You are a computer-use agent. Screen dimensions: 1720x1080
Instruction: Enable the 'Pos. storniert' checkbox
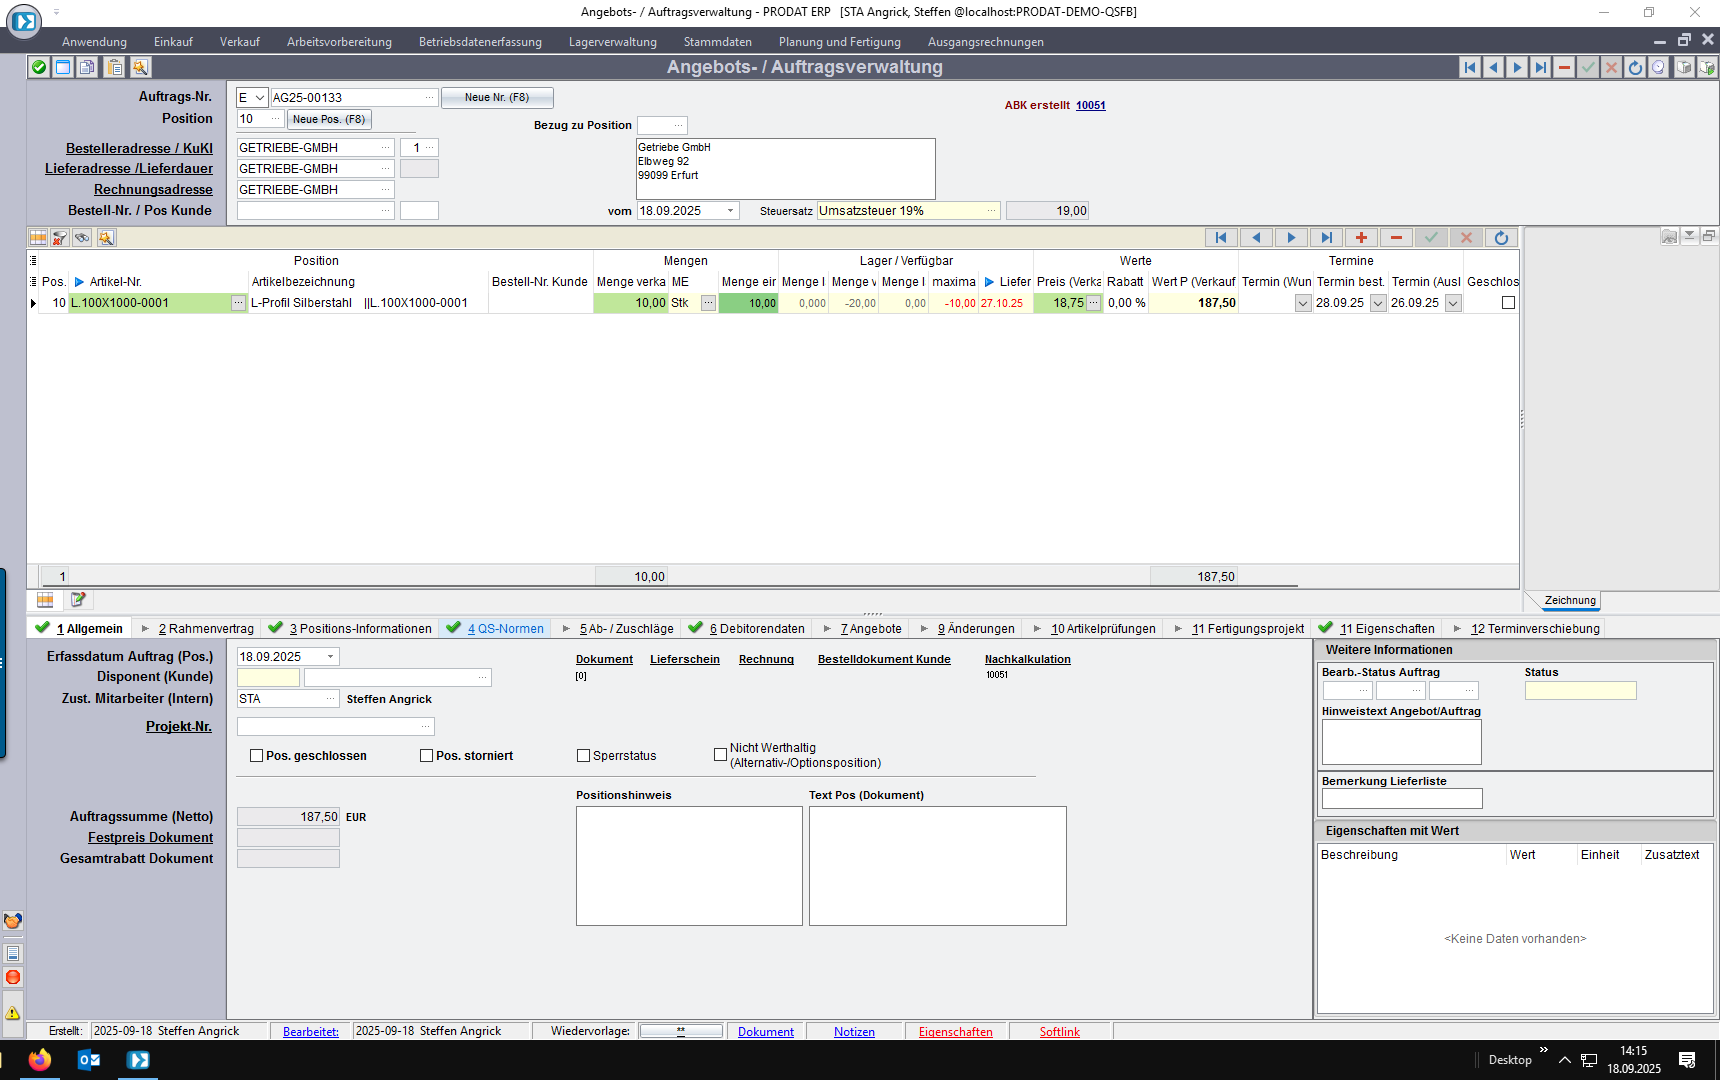tap(427, 756)
